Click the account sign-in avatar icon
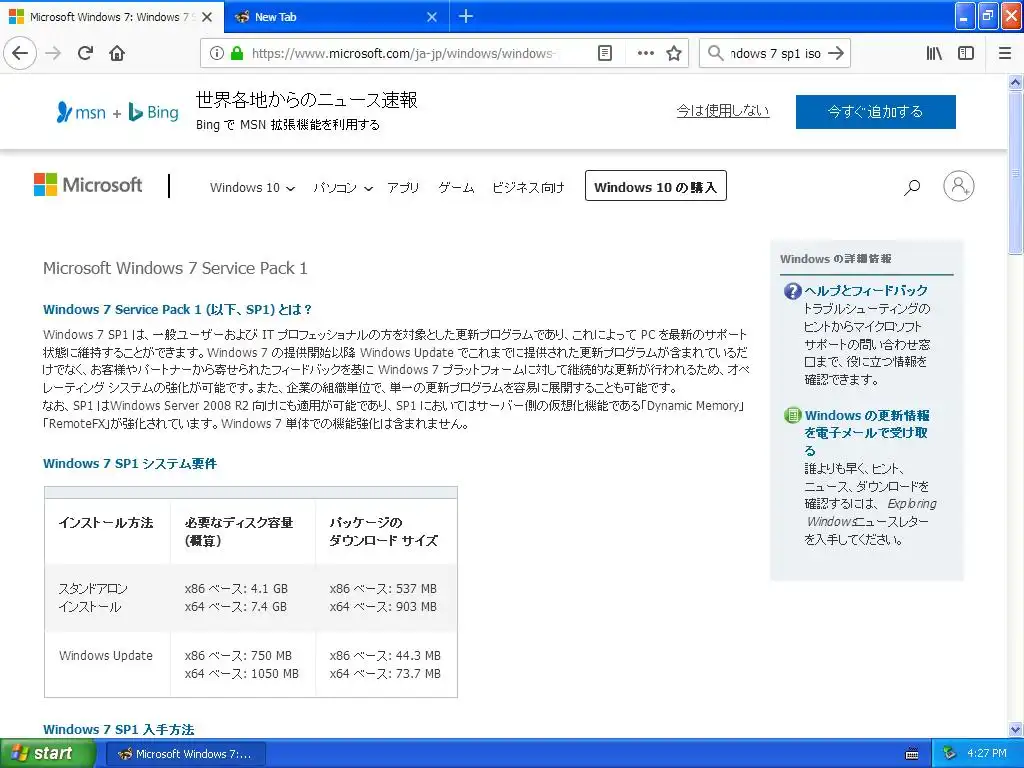The height and width of the screenshot is (768, 1024). [959, 186]
